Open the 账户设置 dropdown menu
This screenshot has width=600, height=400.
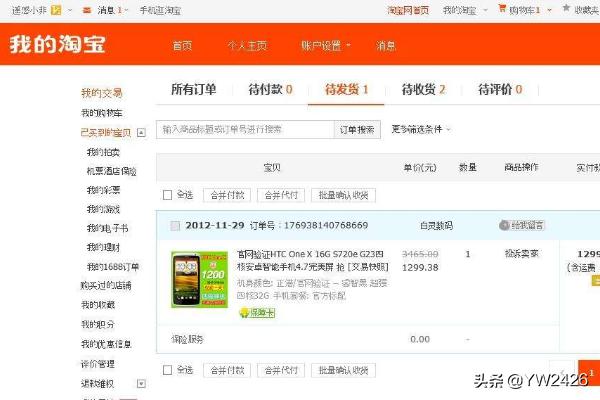[x=325, y=46]
